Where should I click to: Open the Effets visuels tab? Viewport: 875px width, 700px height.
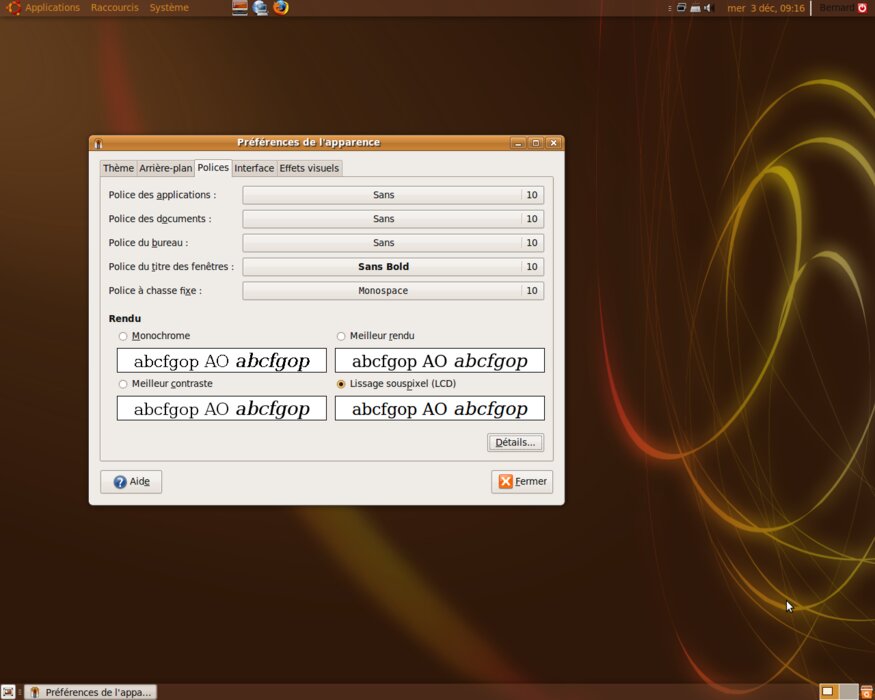pyautogui.click(x=309, y=168)
